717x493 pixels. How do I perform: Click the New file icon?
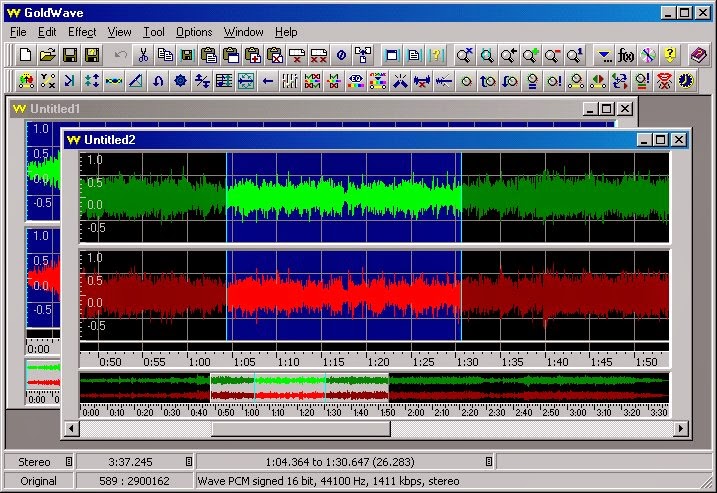(26, 55)
